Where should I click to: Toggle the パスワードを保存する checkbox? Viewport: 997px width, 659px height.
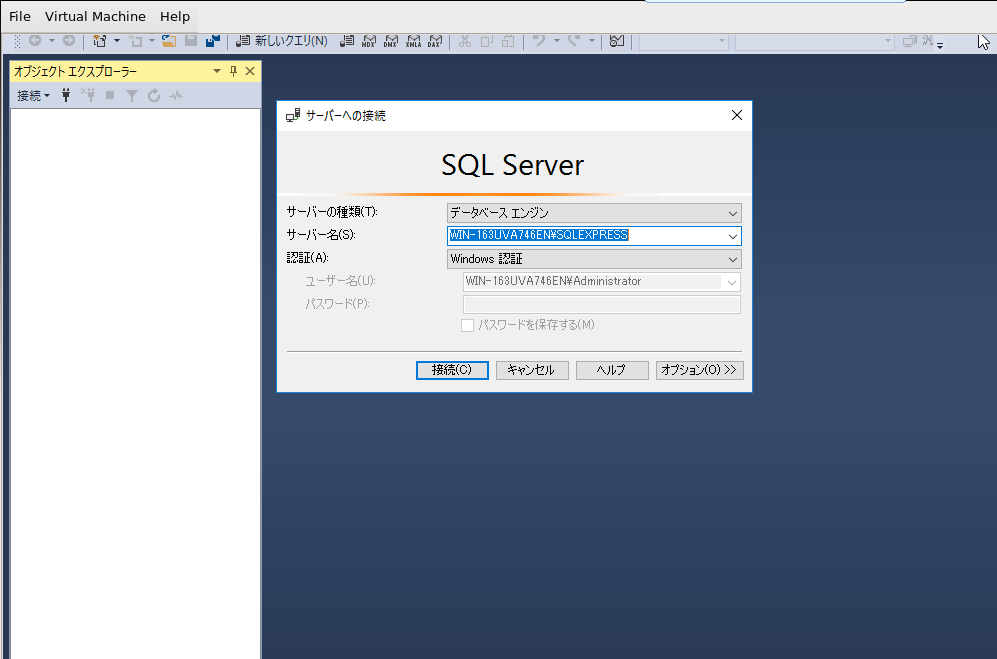click(467, 325)
